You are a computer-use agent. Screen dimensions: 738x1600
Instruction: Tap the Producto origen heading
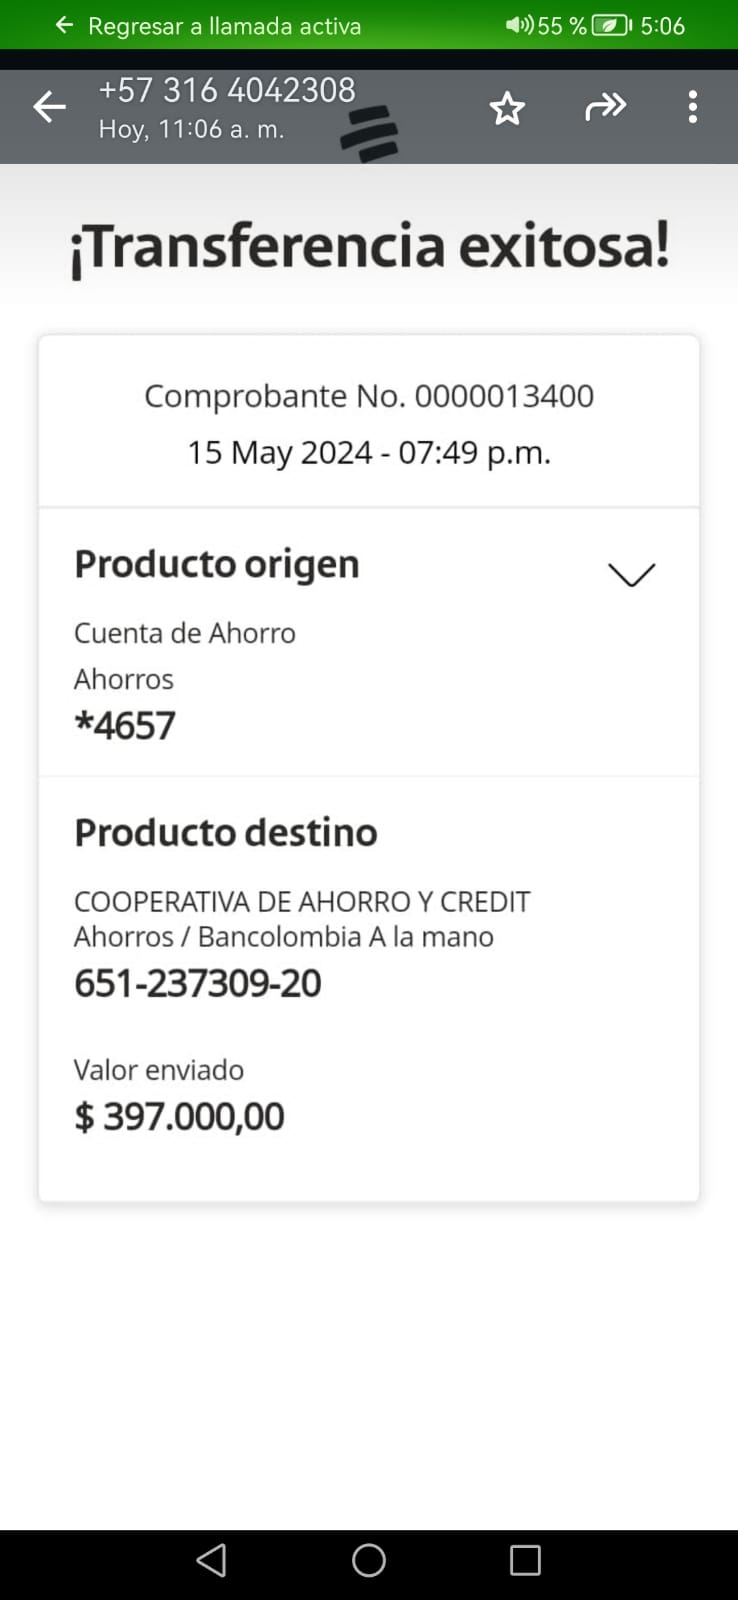coord(216,564)
